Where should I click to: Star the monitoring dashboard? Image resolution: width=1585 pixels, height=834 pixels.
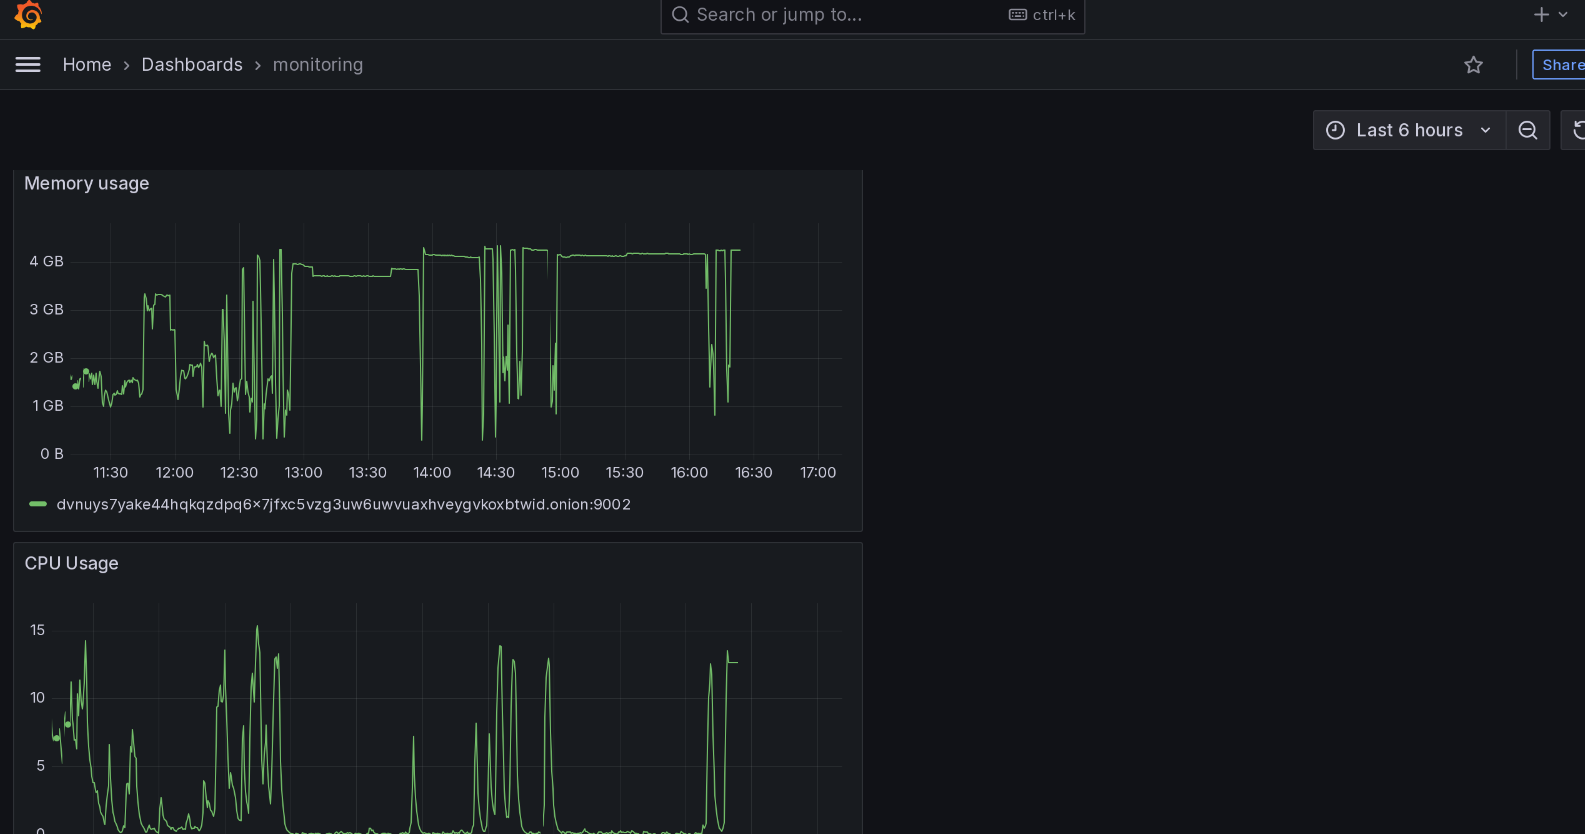pyautogui.click(x=1473, y=65)
